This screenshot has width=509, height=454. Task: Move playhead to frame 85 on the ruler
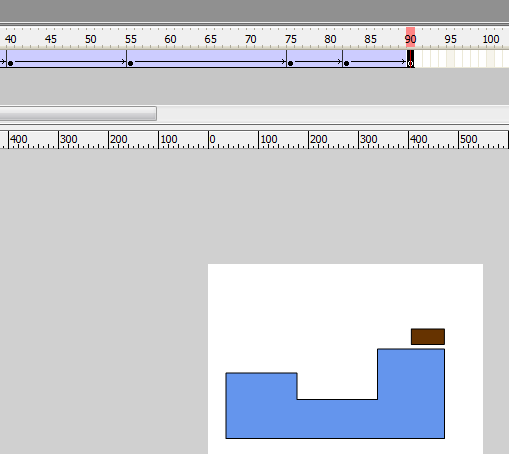point(370,39)
